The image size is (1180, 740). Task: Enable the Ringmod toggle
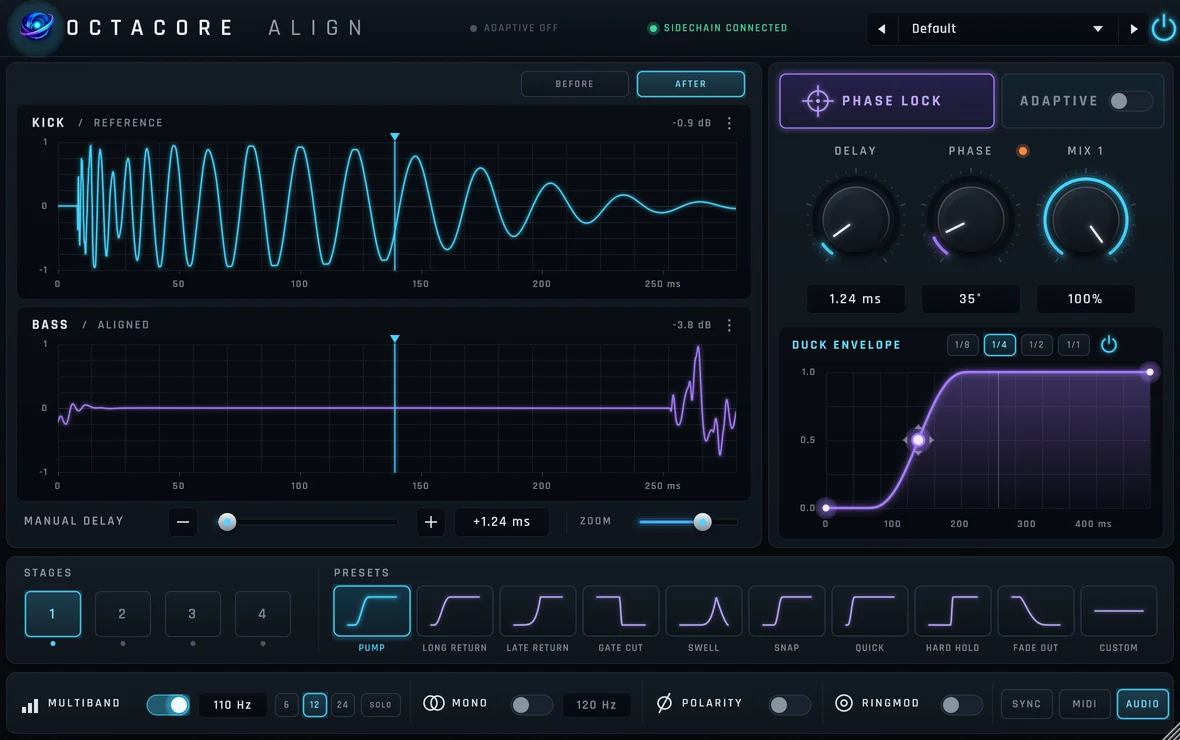tap(961, 705)
